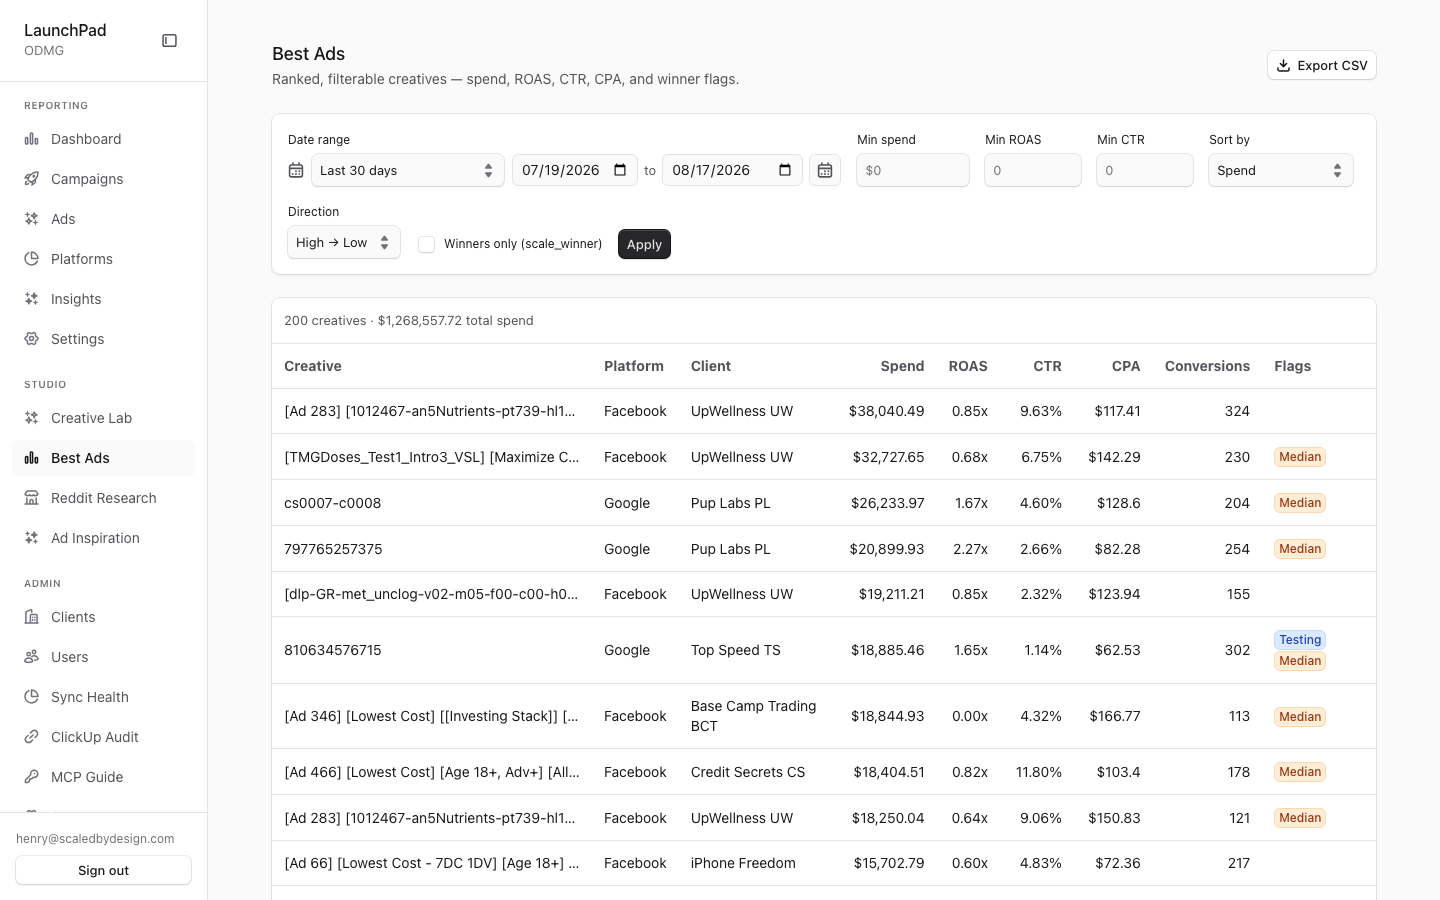Image resolution: width=1440 pixels, height=900 pixels.
Task: Open the Sort by Spend dropdown
Action: [1281, 170]
